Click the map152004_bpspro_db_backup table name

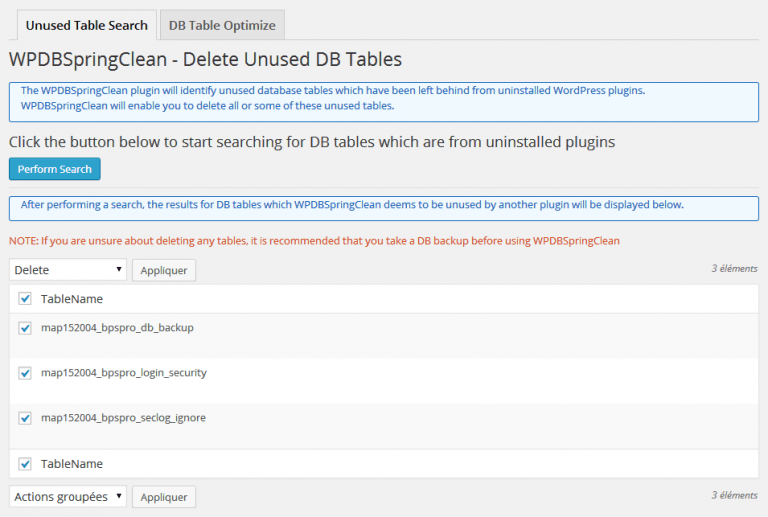tap(117, 328)
